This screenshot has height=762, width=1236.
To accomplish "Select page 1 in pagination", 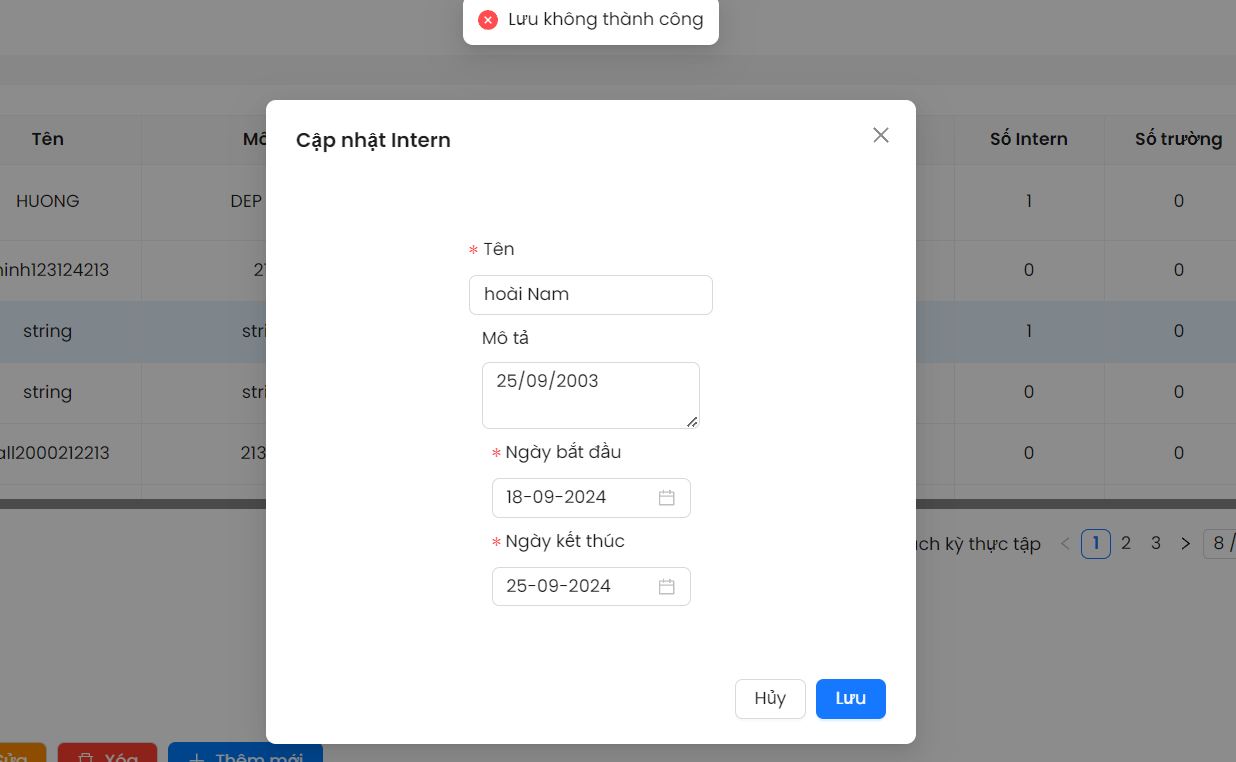I will [x=1096, y=544].
